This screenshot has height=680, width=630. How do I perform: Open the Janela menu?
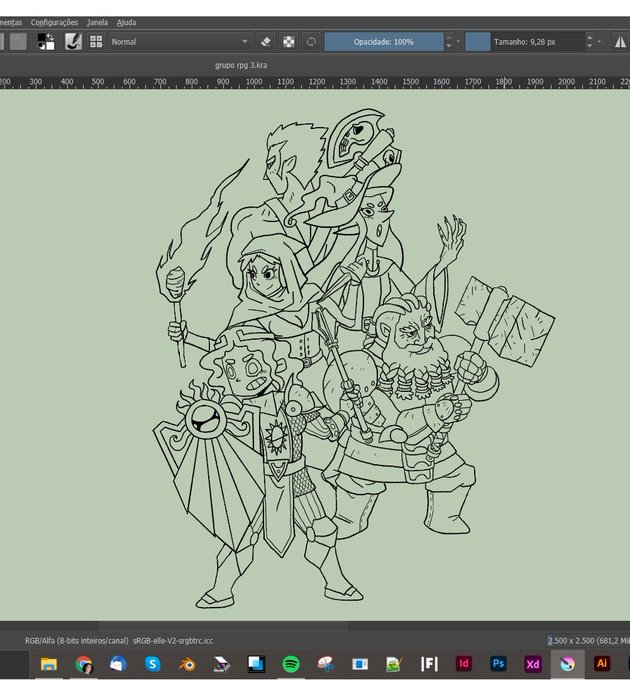[x=97, y=22]
